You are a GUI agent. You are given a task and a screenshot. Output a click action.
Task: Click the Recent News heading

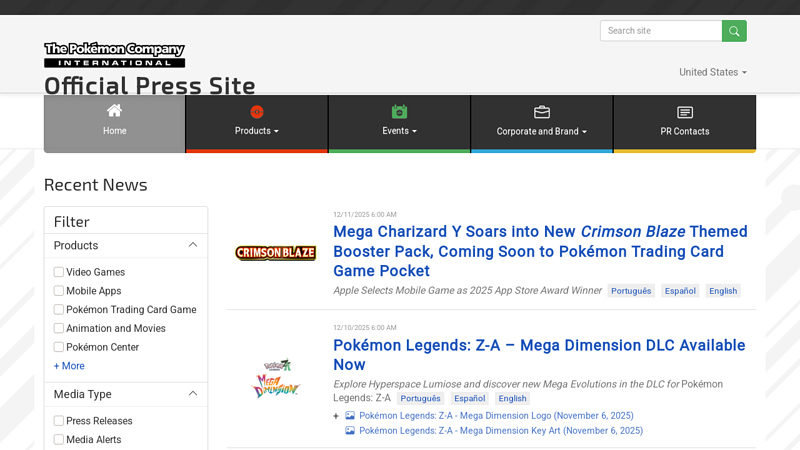95,185
